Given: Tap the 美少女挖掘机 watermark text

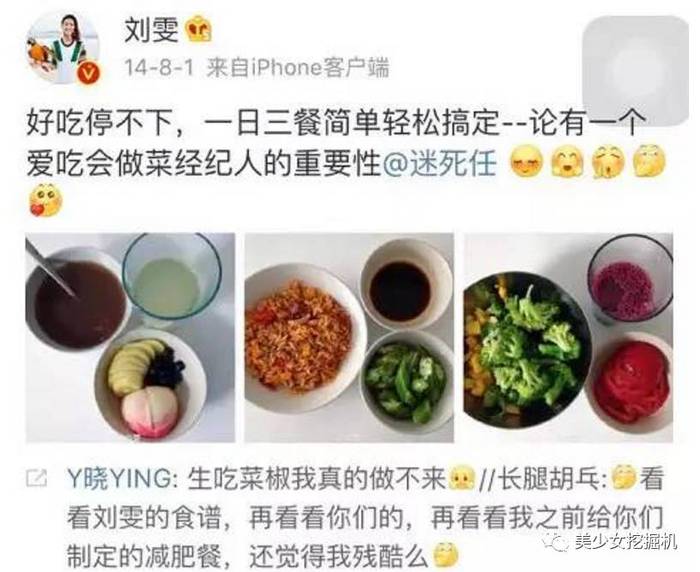Looking at the screenshot, I should pos(625,542).
